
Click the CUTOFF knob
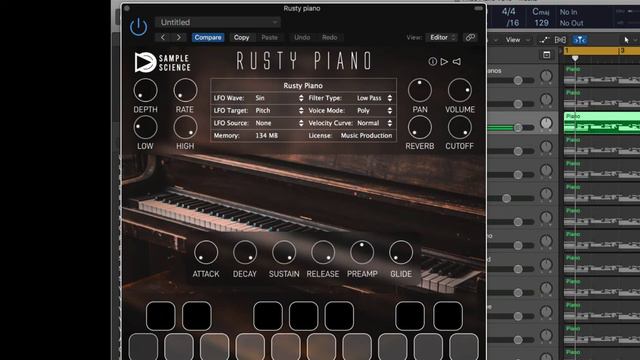[x=460, y=127]
